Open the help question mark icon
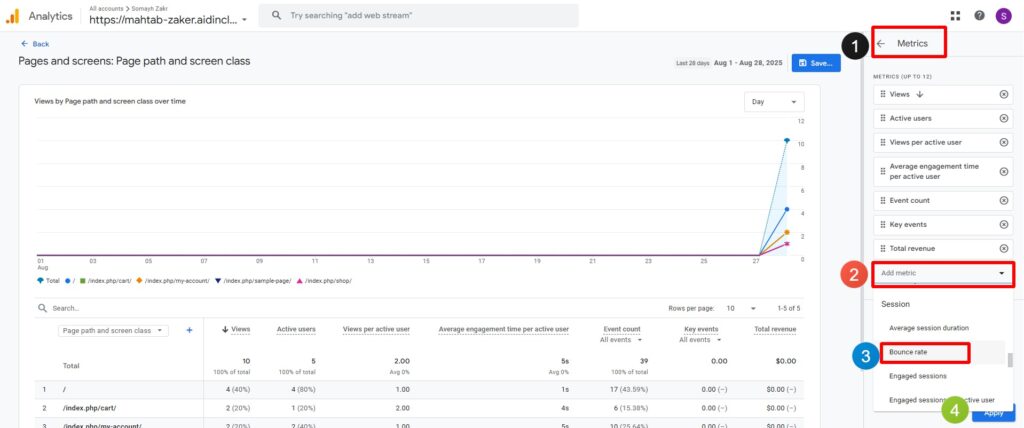 [979, 16]
